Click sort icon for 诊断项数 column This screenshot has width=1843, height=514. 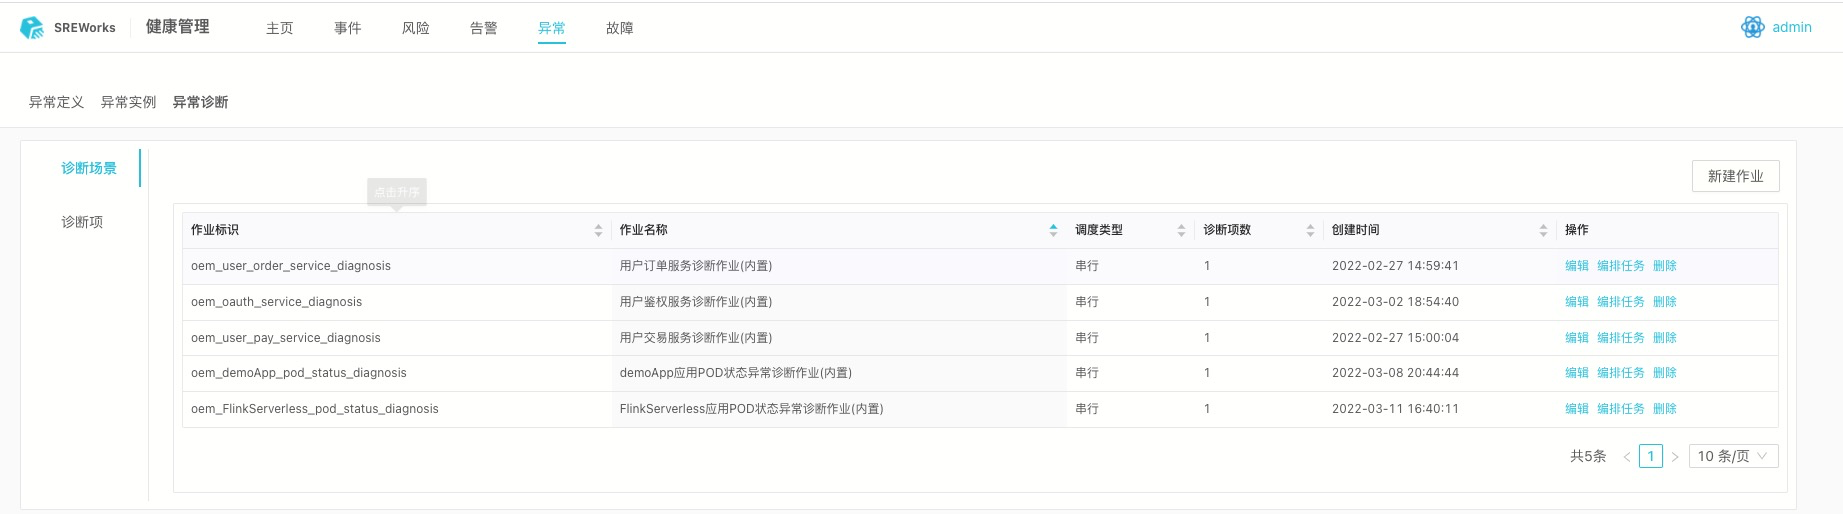tap(1310, 230)
